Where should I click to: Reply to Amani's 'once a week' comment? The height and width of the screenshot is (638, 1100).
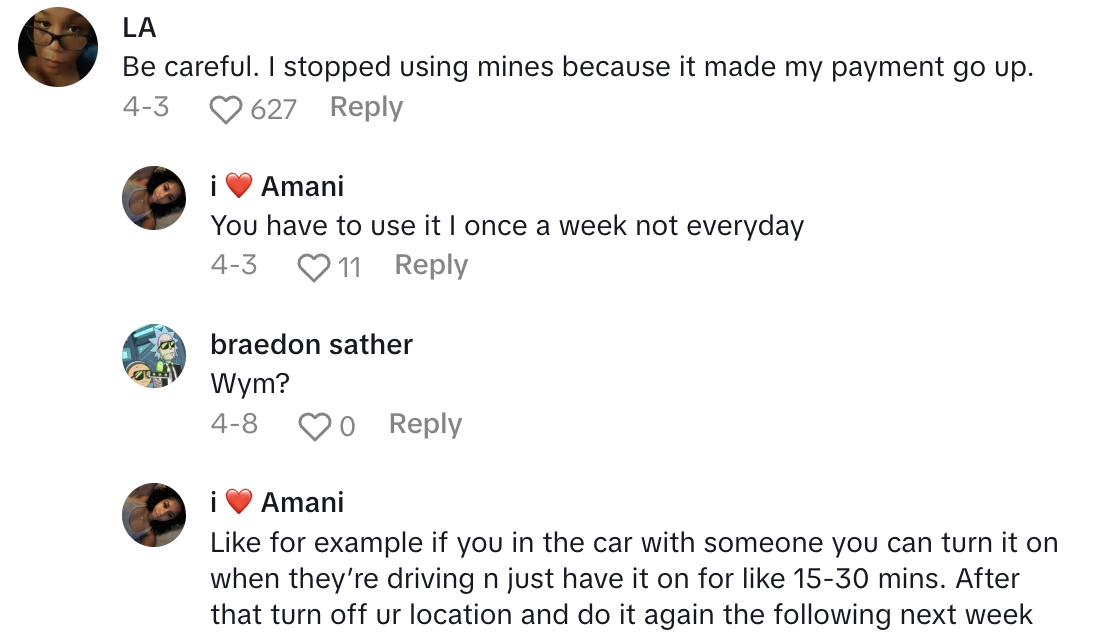431,265
